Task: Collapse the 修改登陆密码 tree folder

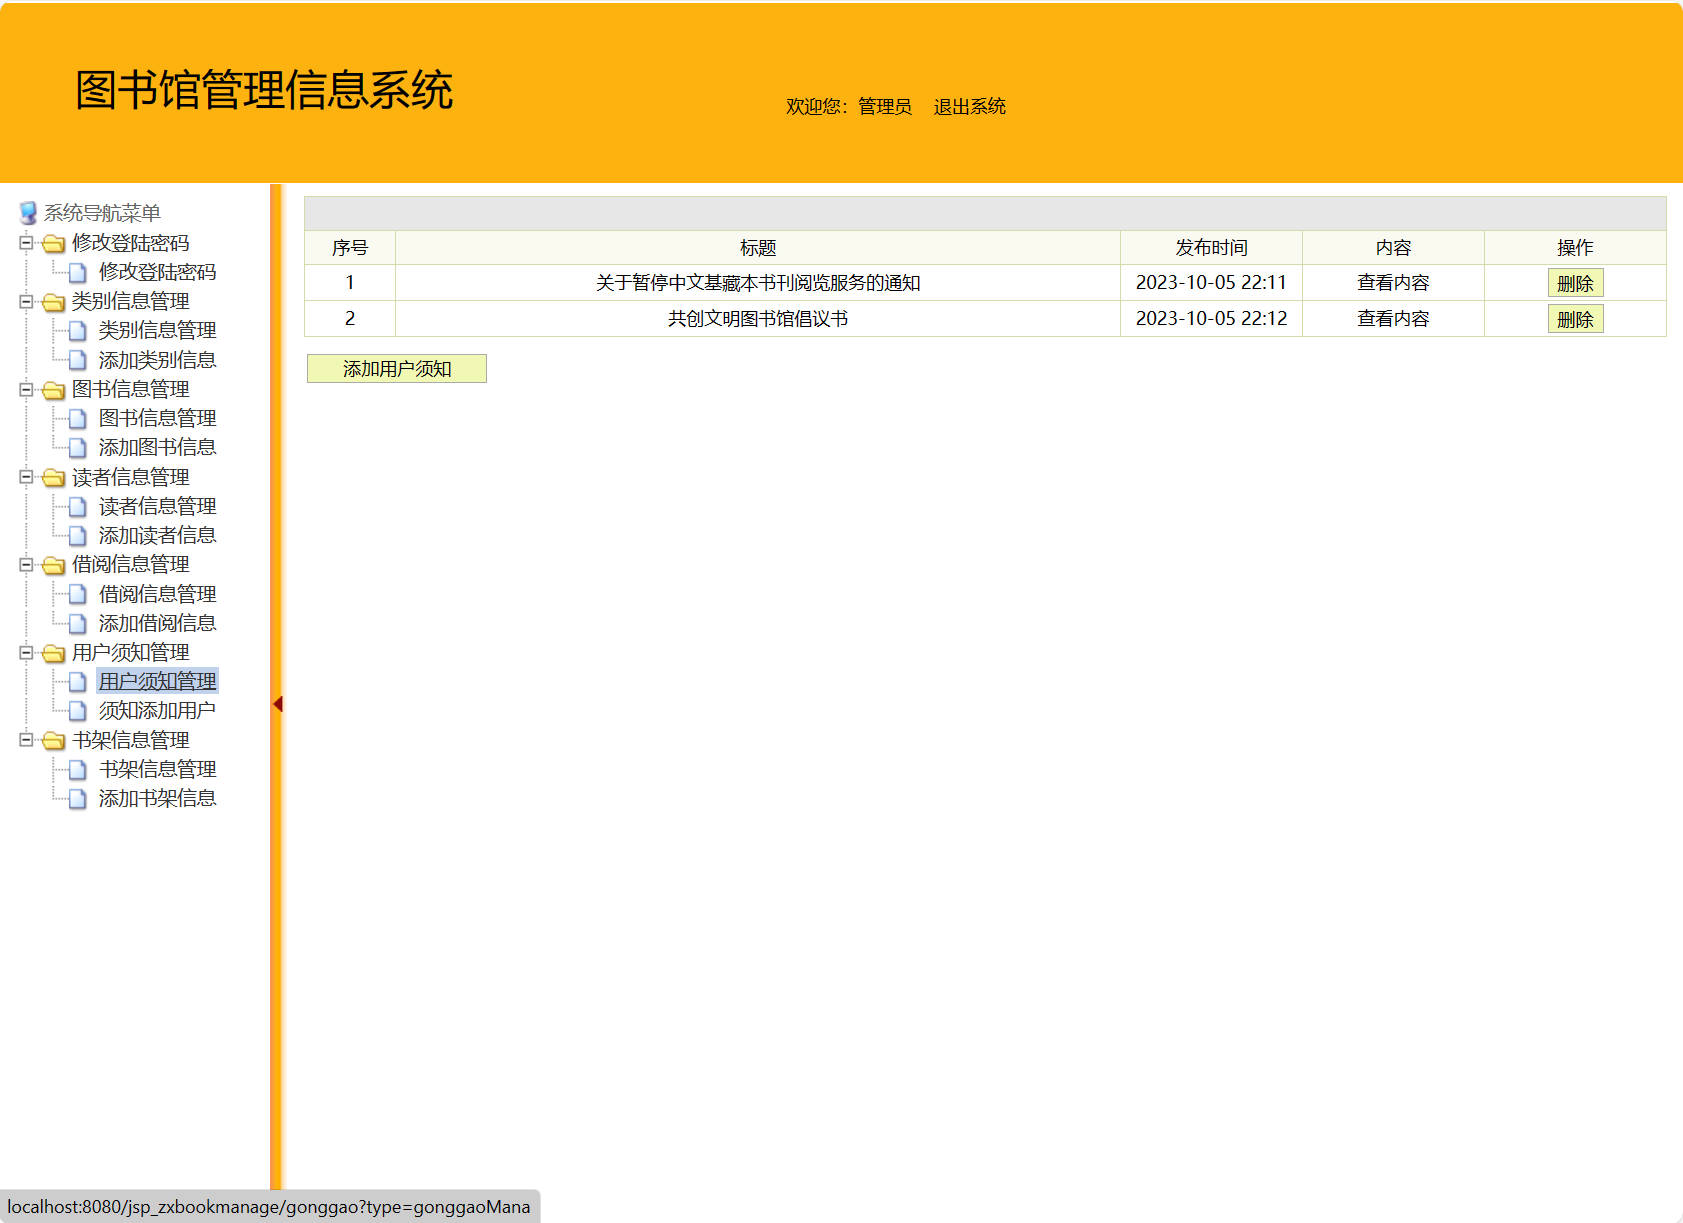Action: (x=26, y=243)
